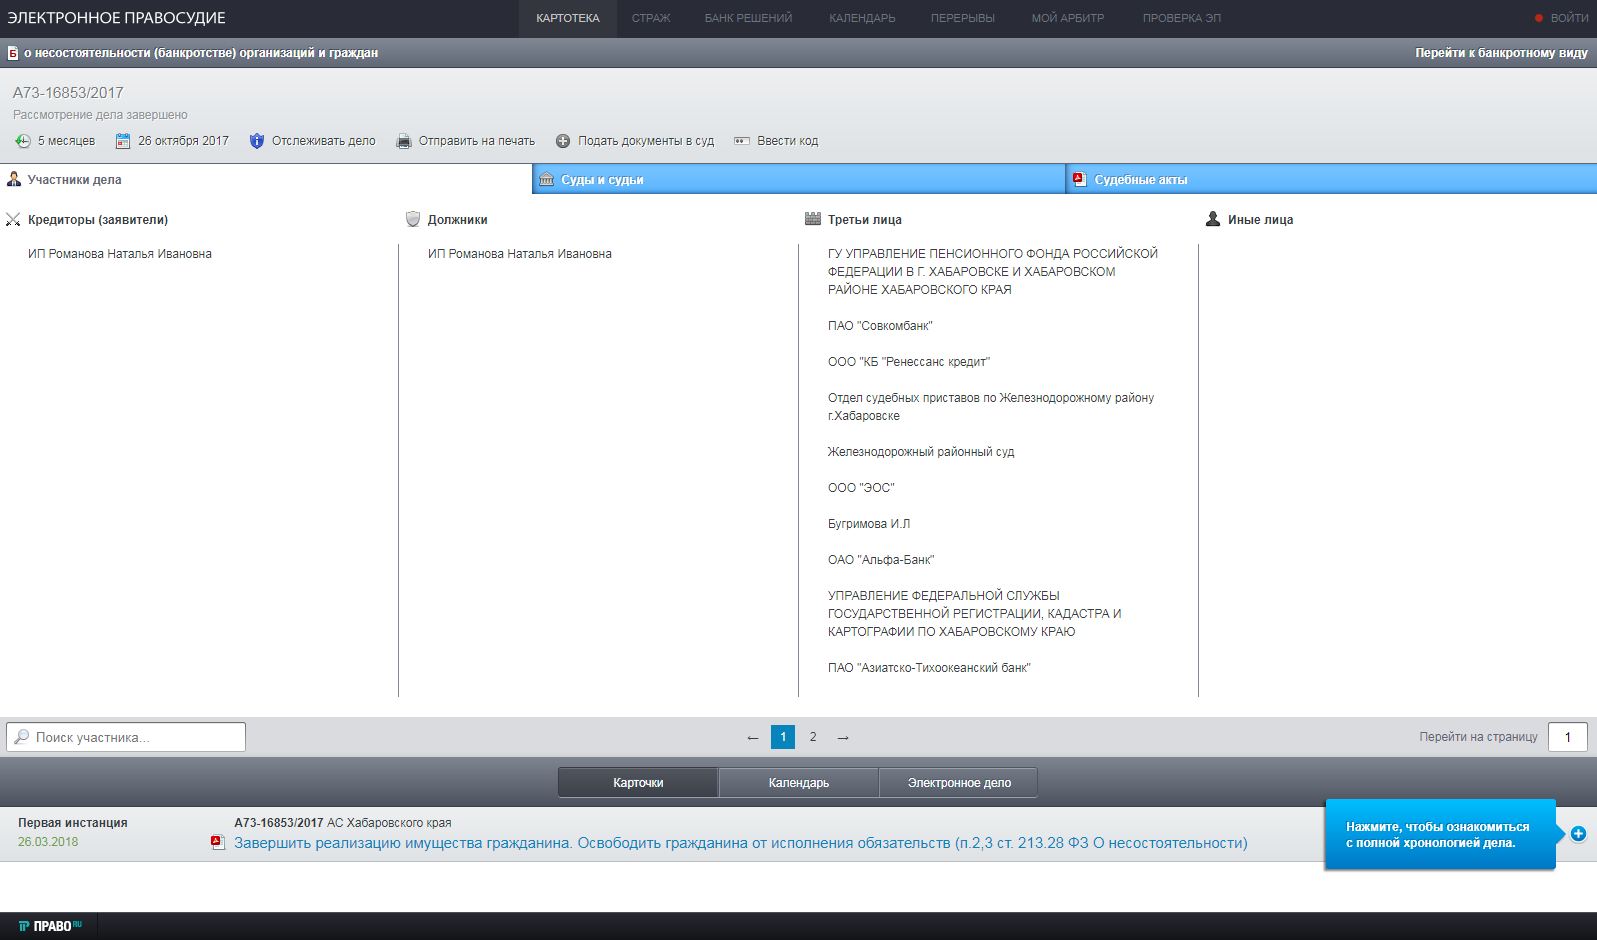Open the decision link Завершить реализацию имущества

click(740, 843)
